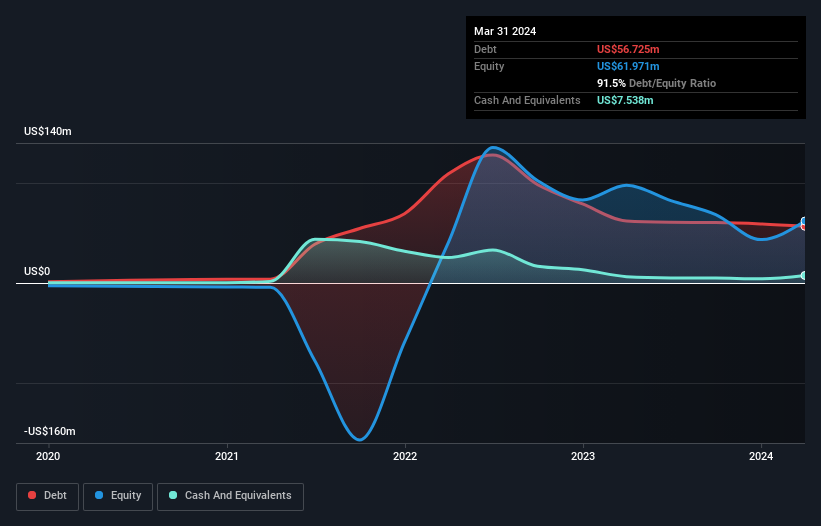The image size is (821, 526).
Task: Click the 2023 x-axis label
Action: point(583,456)
